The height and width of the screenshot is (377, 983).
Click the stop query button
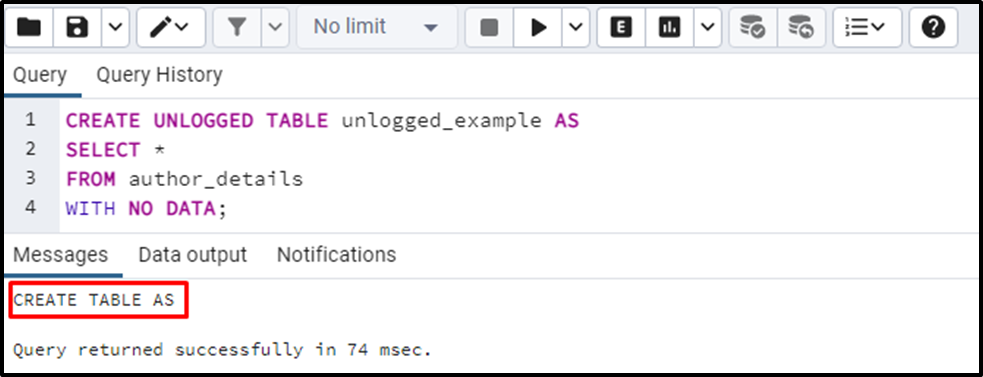[489, 27]
